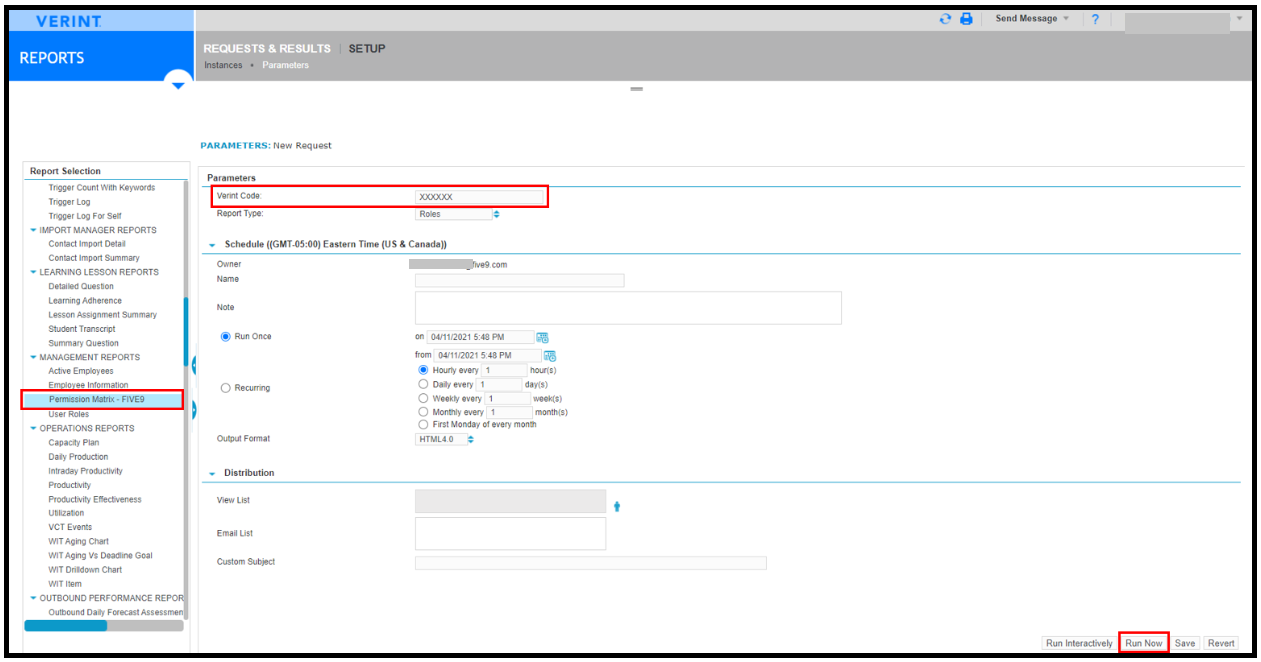Select the User Roles report
Image resolution: width=1261 pixels, height=662 pixels.
click(x=69, y=414)
